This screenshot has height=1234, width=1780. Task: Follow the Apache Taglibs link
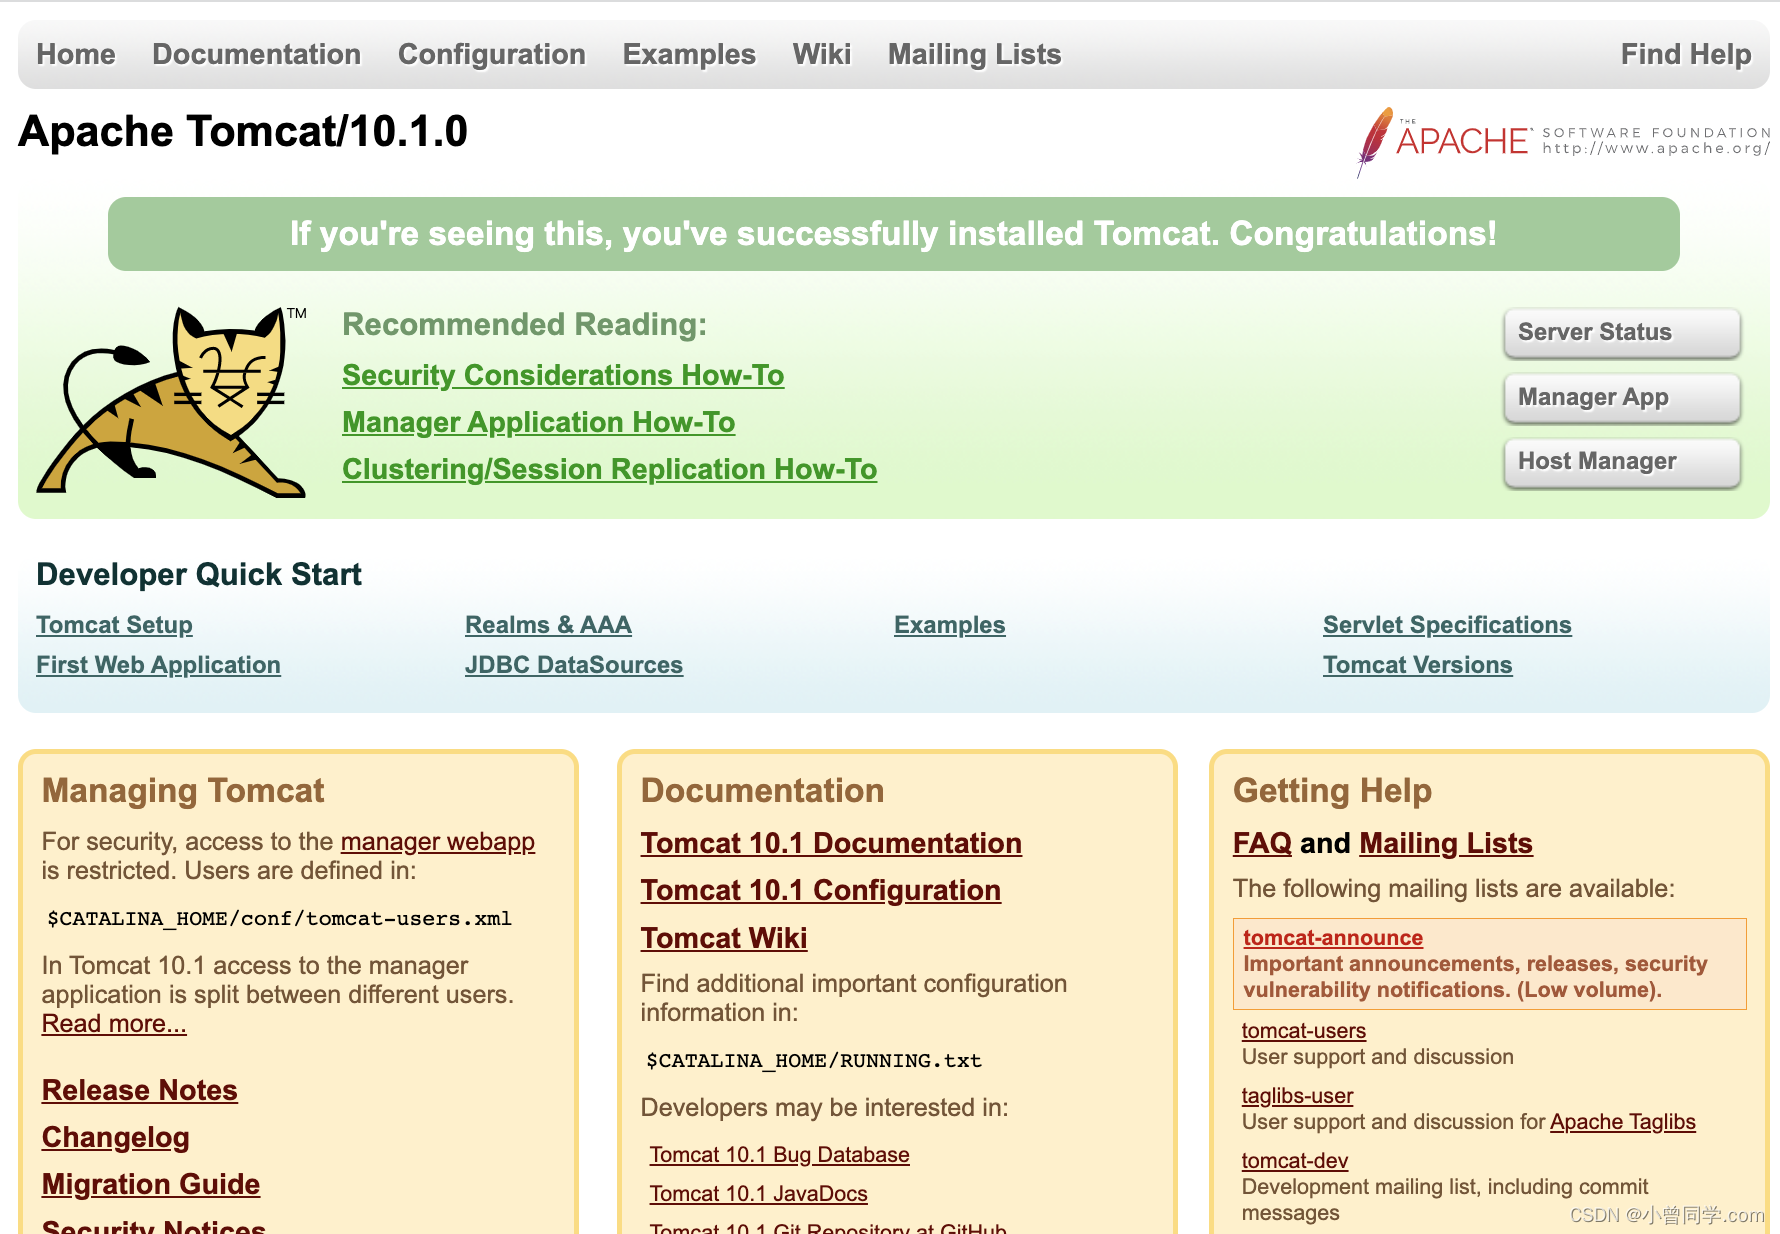point(1623,1122)
